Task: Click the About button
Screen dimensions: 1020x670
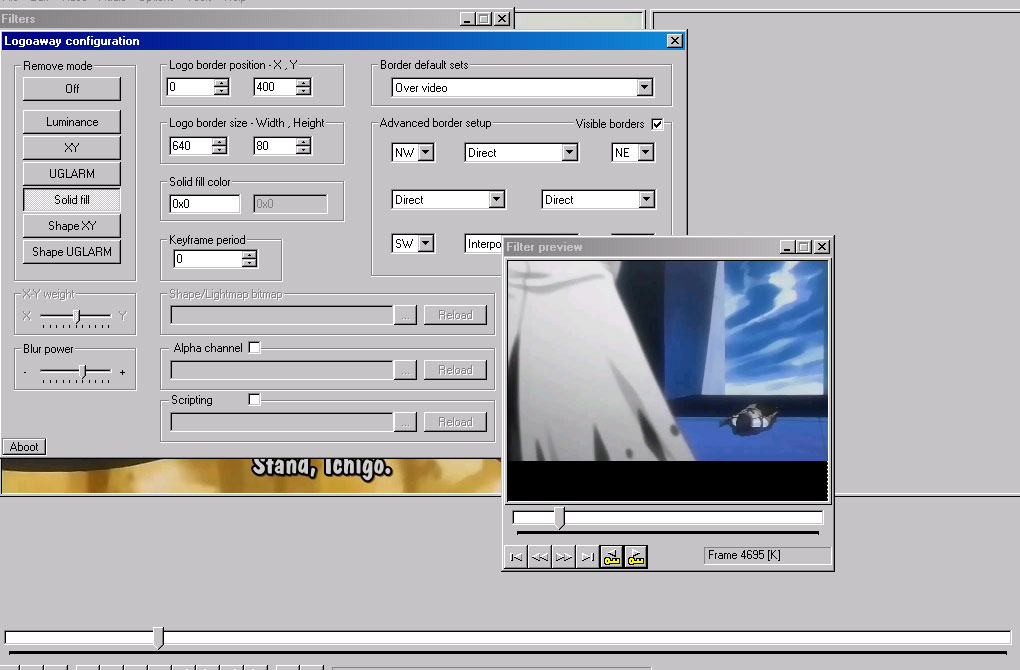Action: [x=24, y=447]
